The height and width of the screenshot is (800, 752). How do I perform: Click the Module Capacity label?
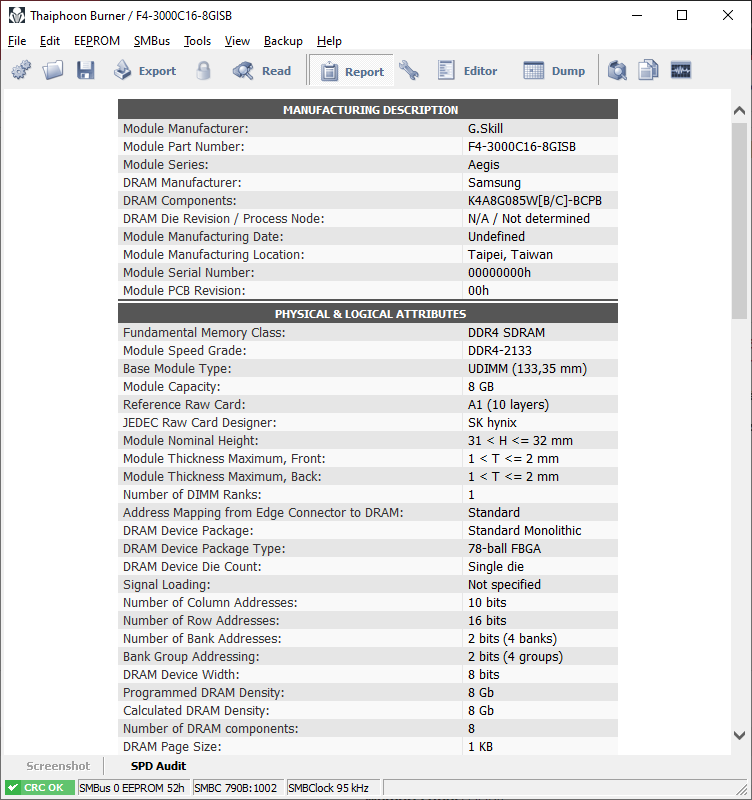(171, 387)
